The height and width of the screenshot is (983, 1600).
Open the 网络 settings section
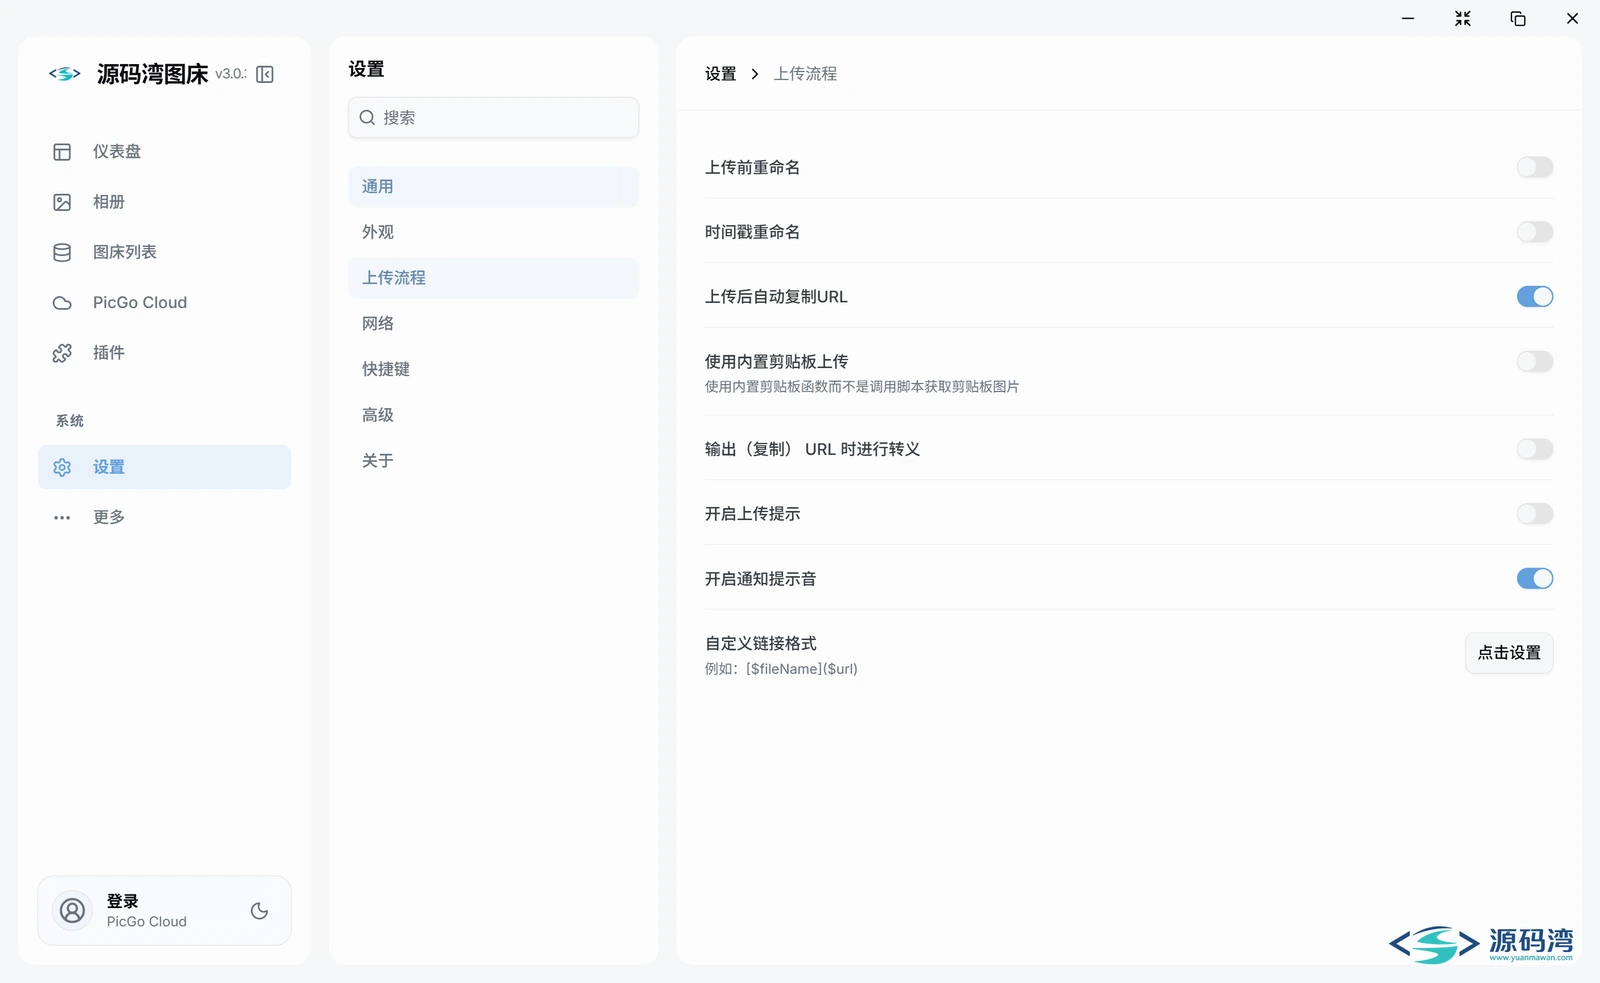click(x=494, y=324)
